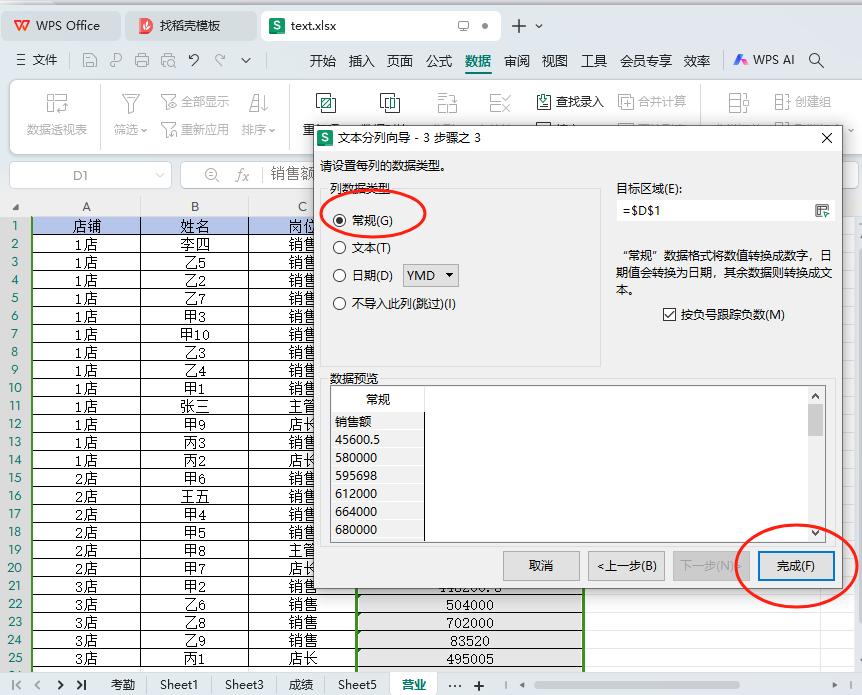Switch to the 公式 ribbon tab
Viewport: 862px width, 695px height.
click(439, 60)
